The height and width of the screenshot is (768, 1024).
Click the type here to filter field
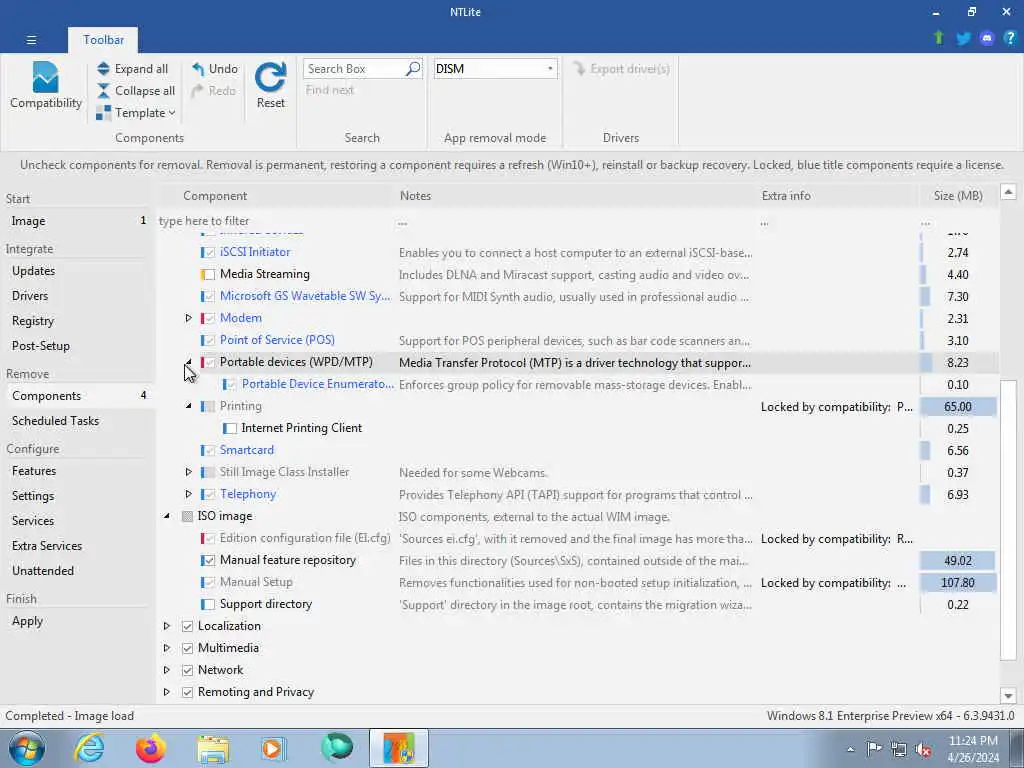[276, 221]
